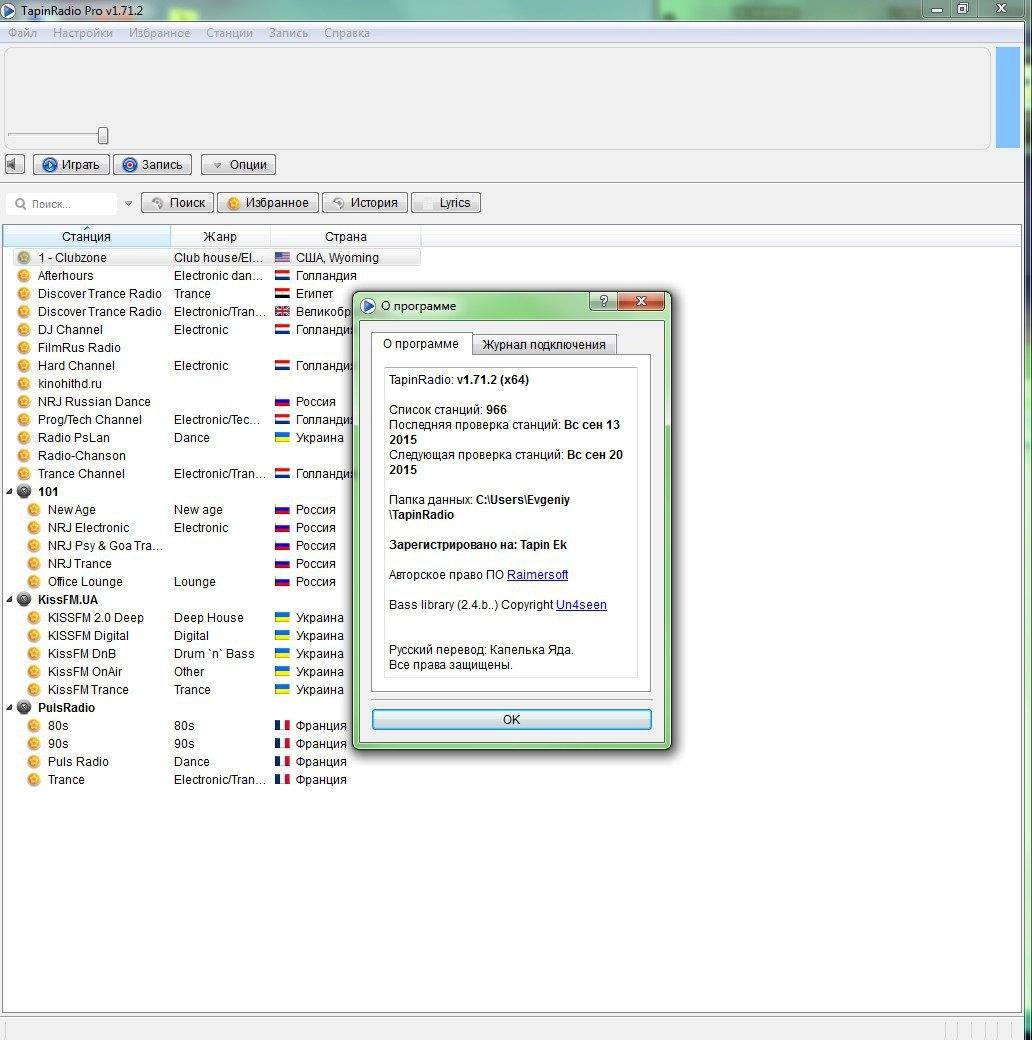The image size is (1032, 1040).
Task: Sort by the Жанр column header
Action: pyautogui.click(x=220, y=236)
